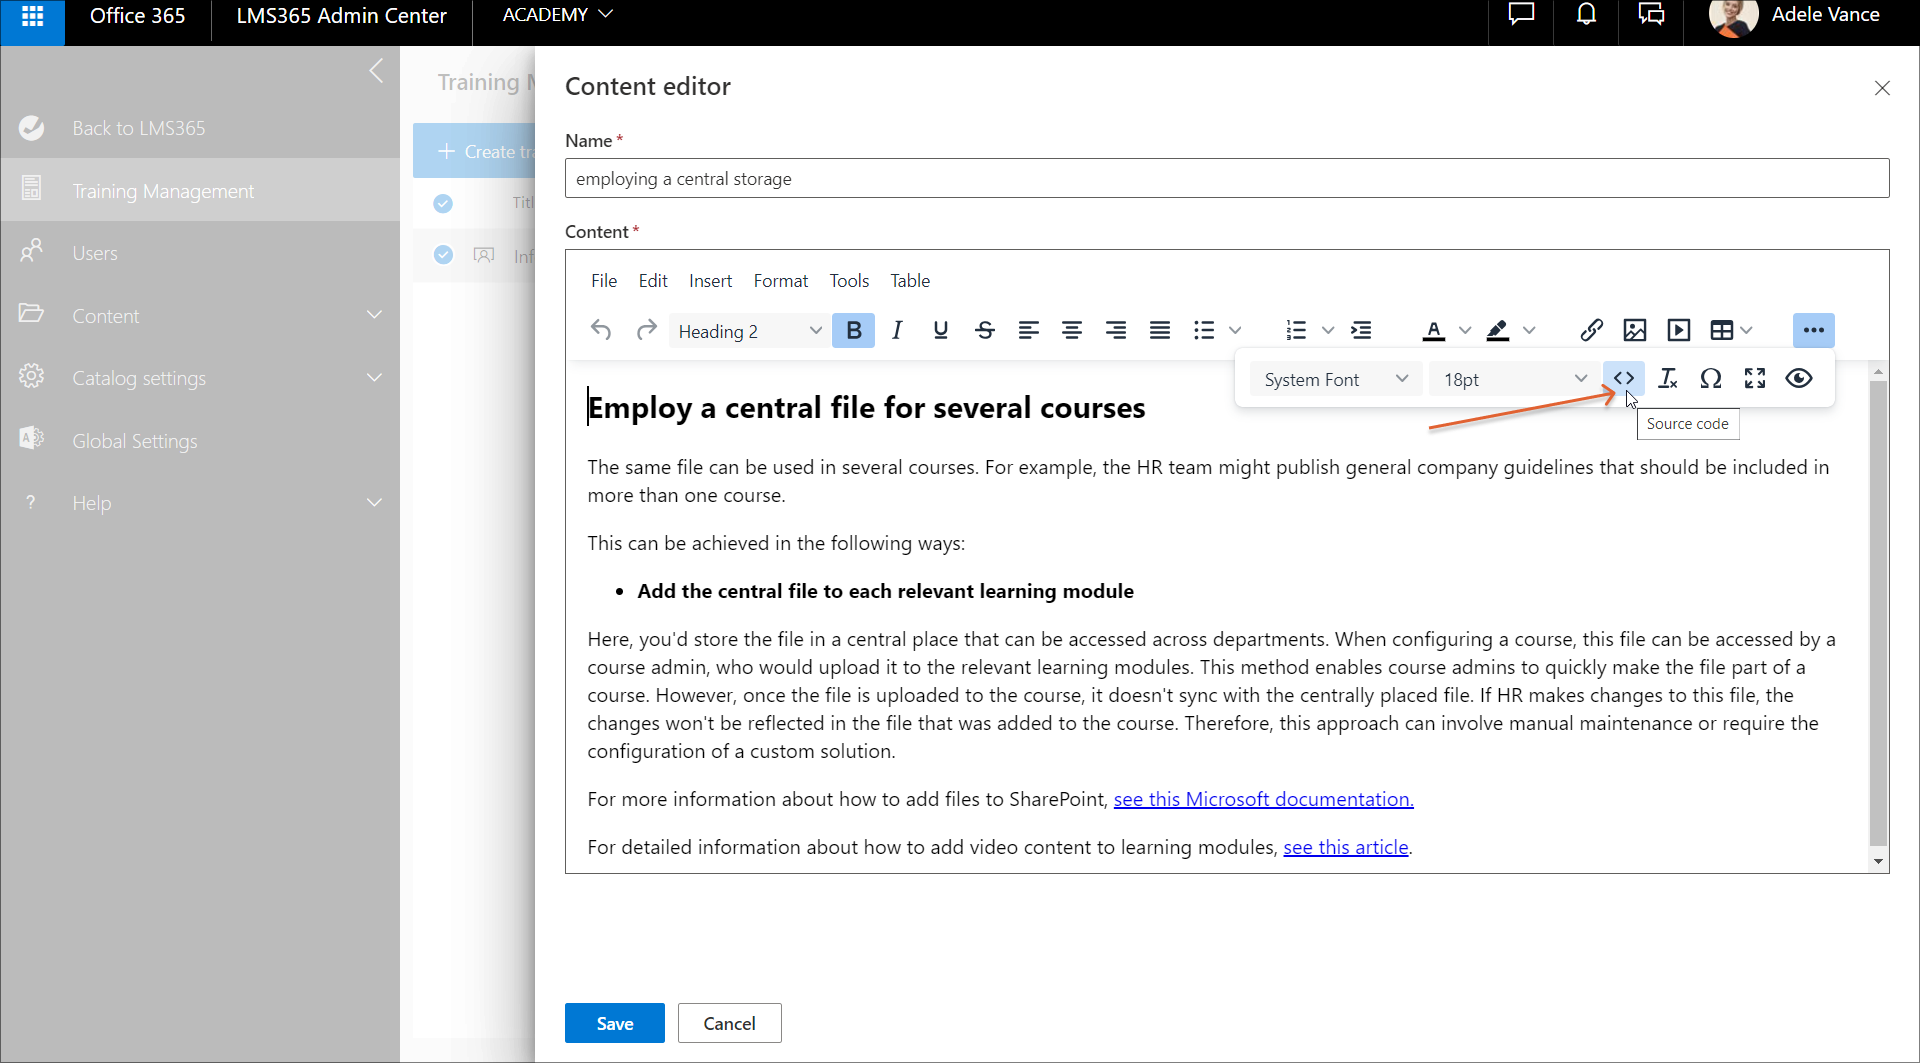Image resolution: width=1920 pixels, height=1063 pixels.
Task: Click the insert media icon
Action: tap(1679, 330)
